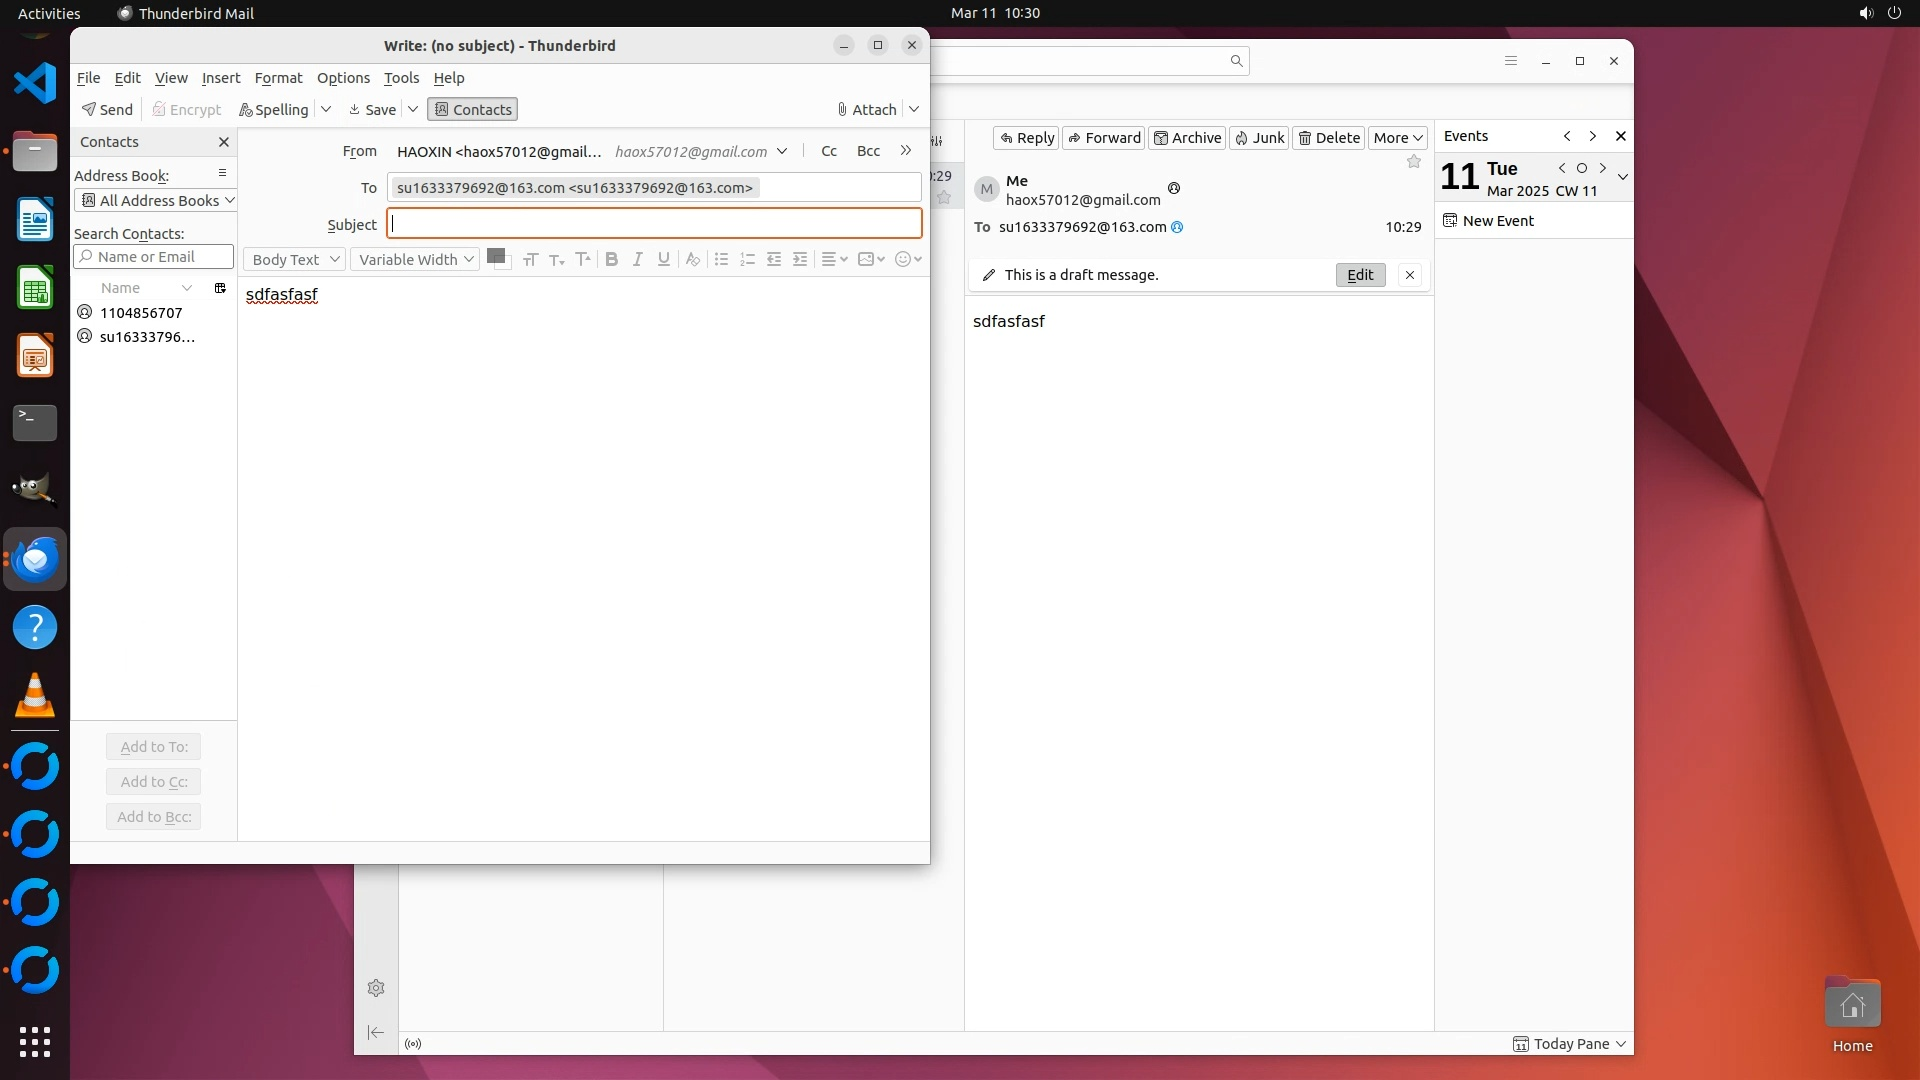Toggle underline text formatting
Image resolution: width=1920 pixels, height=1080 pixels.
(663, 259)
